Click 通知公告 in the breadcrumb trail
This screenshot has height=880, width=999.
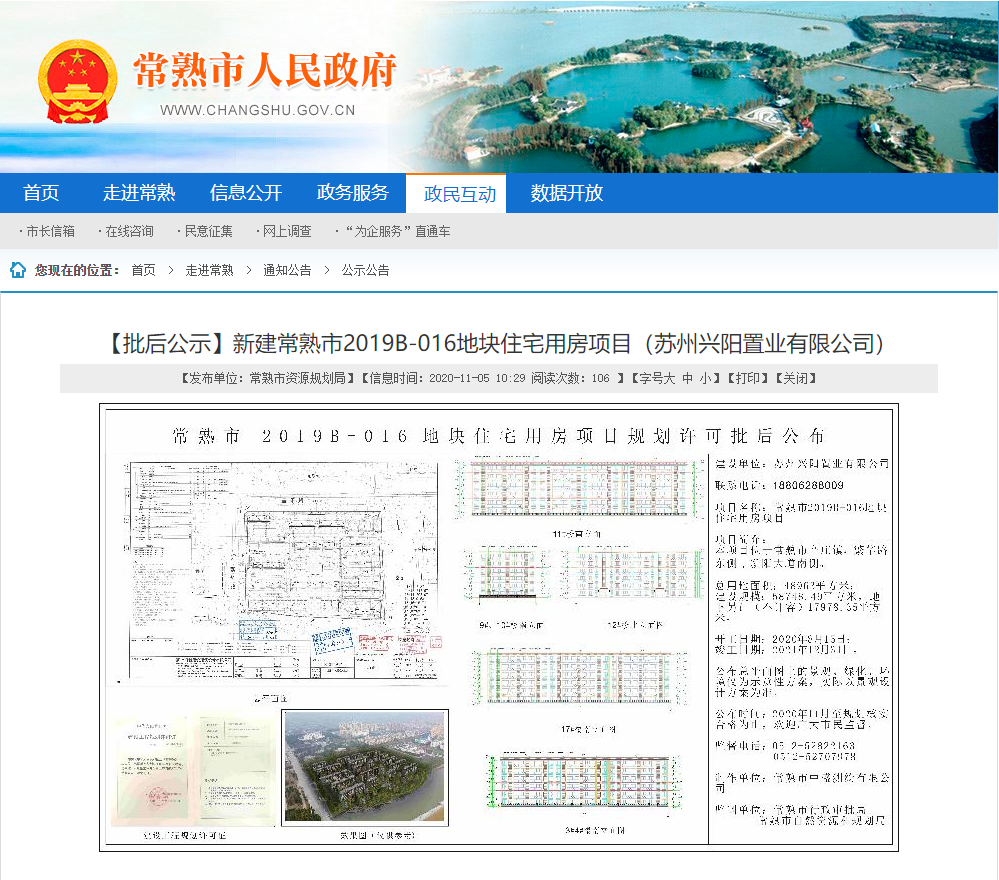click(287, 270)
